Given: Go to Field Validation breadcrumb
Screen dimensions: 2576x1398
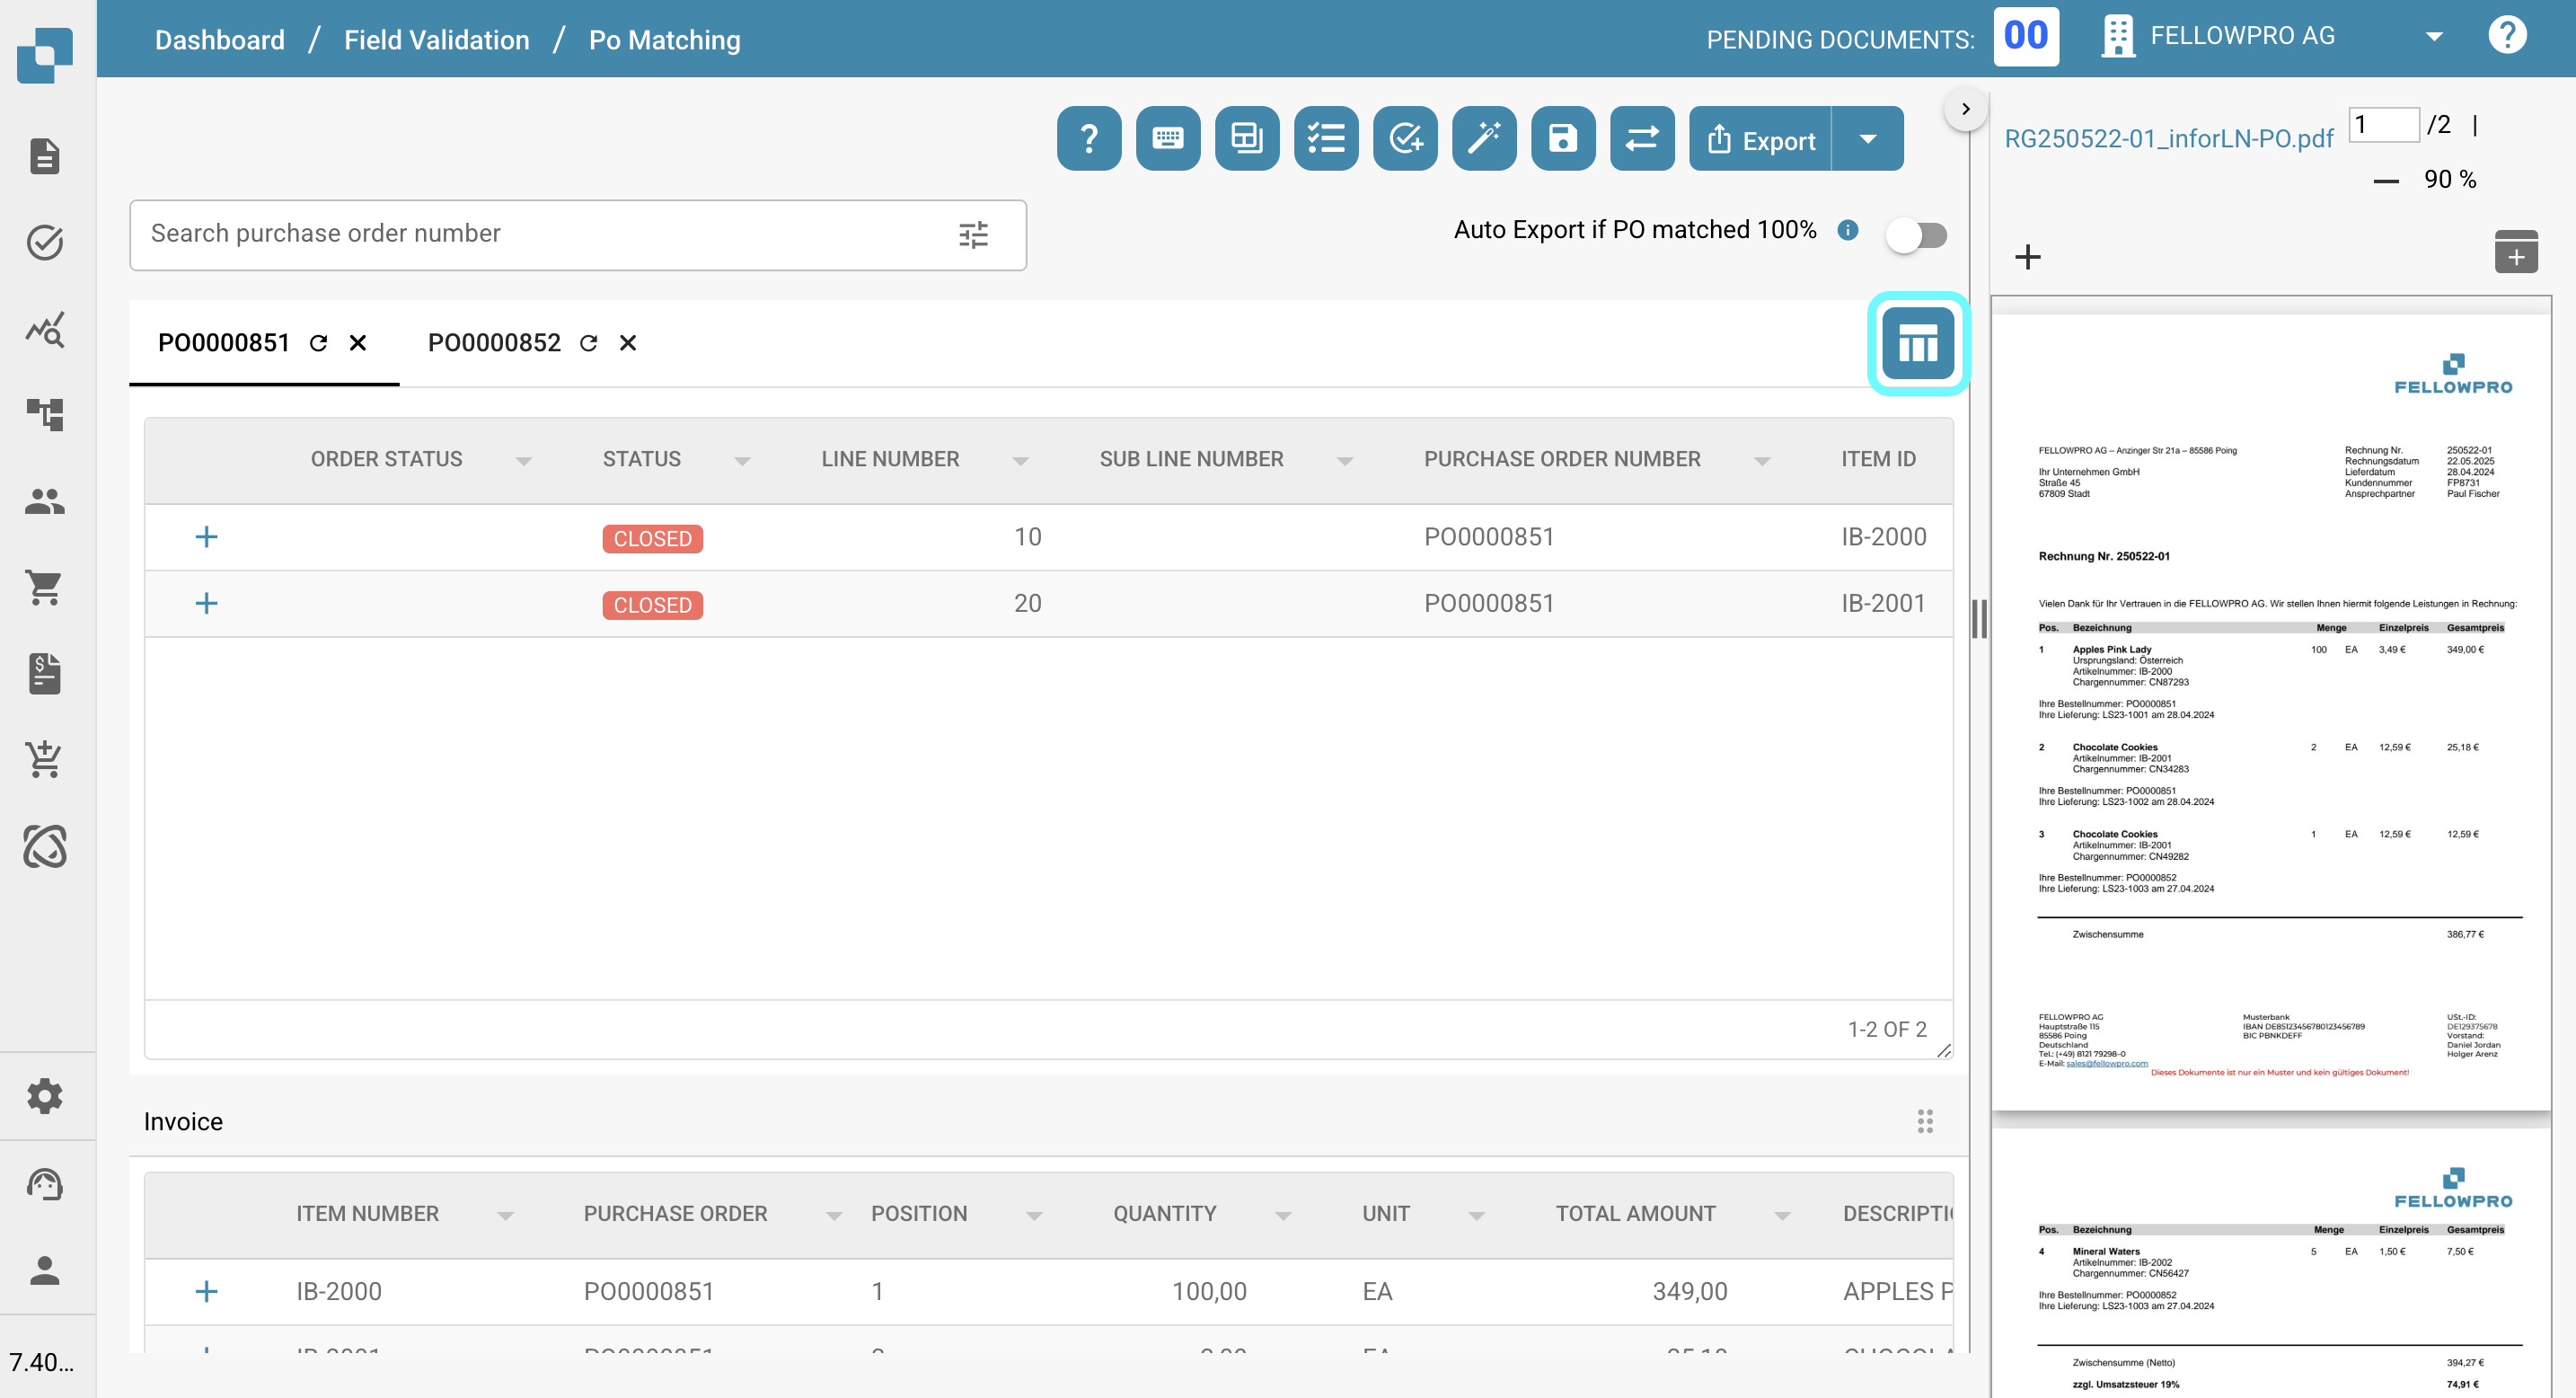Looking at the screenshot, I should point(436,40).
